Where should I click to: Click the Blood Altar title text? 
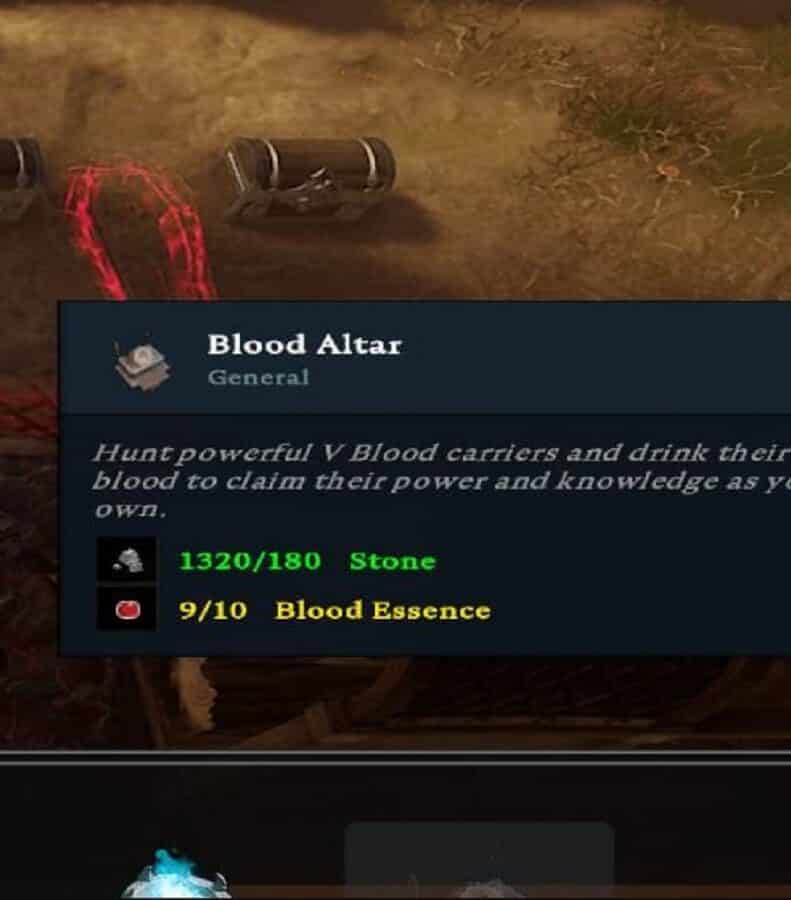point(304,345)
